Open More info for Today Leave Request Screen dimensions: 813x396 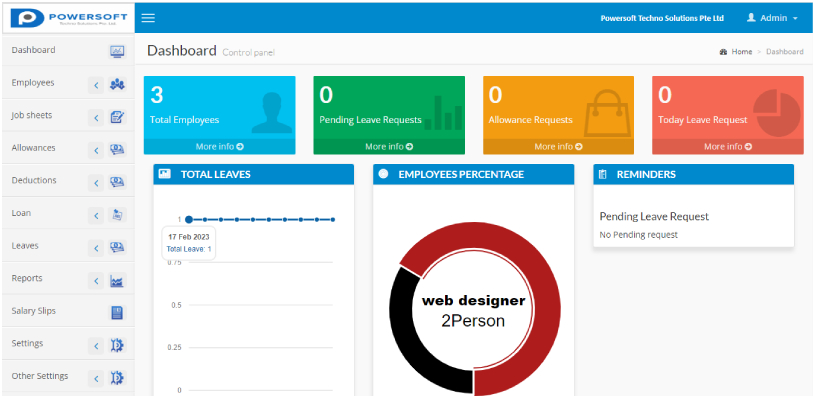[x=727, y=147]
